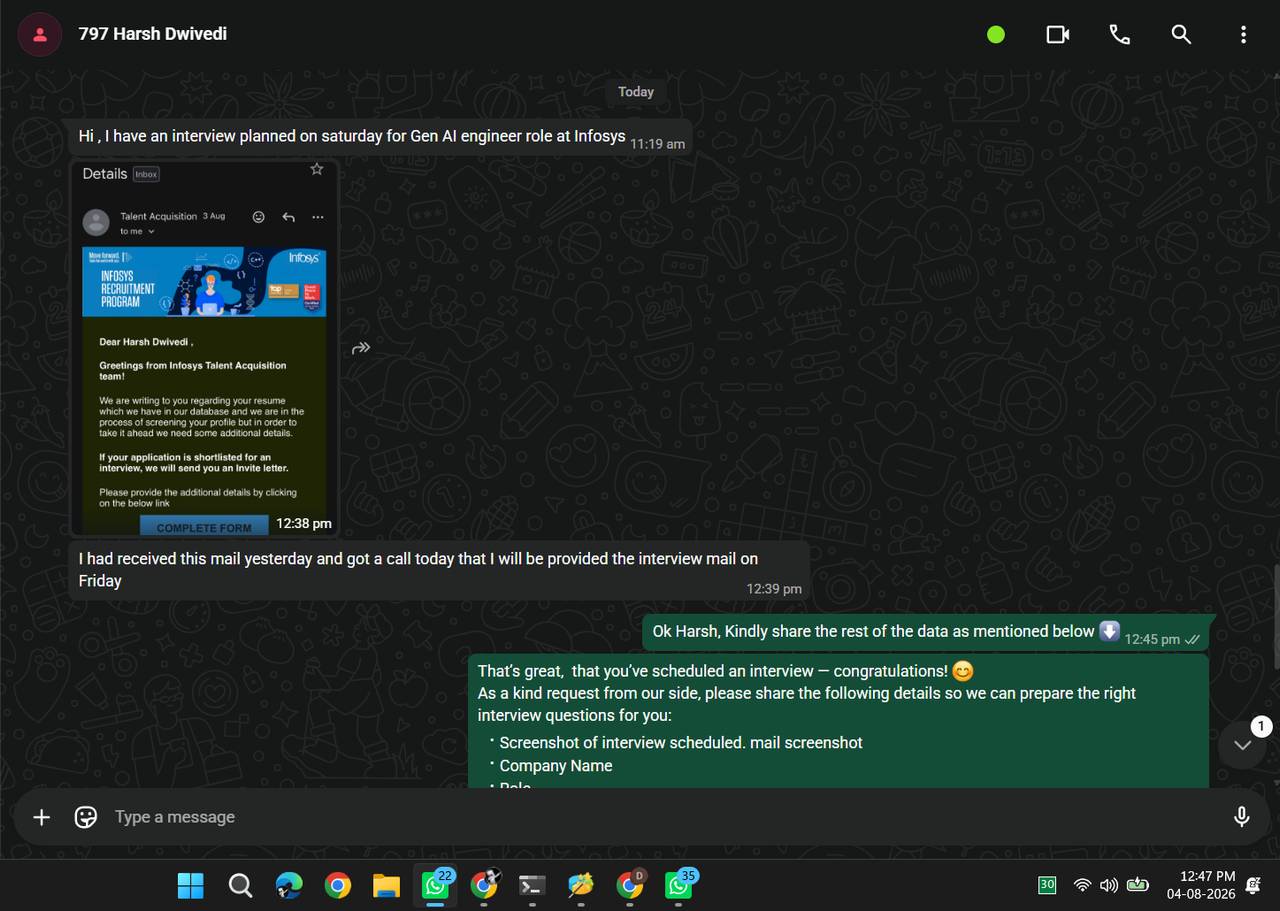Forward the Infosys email screenshot

[361, 348]
